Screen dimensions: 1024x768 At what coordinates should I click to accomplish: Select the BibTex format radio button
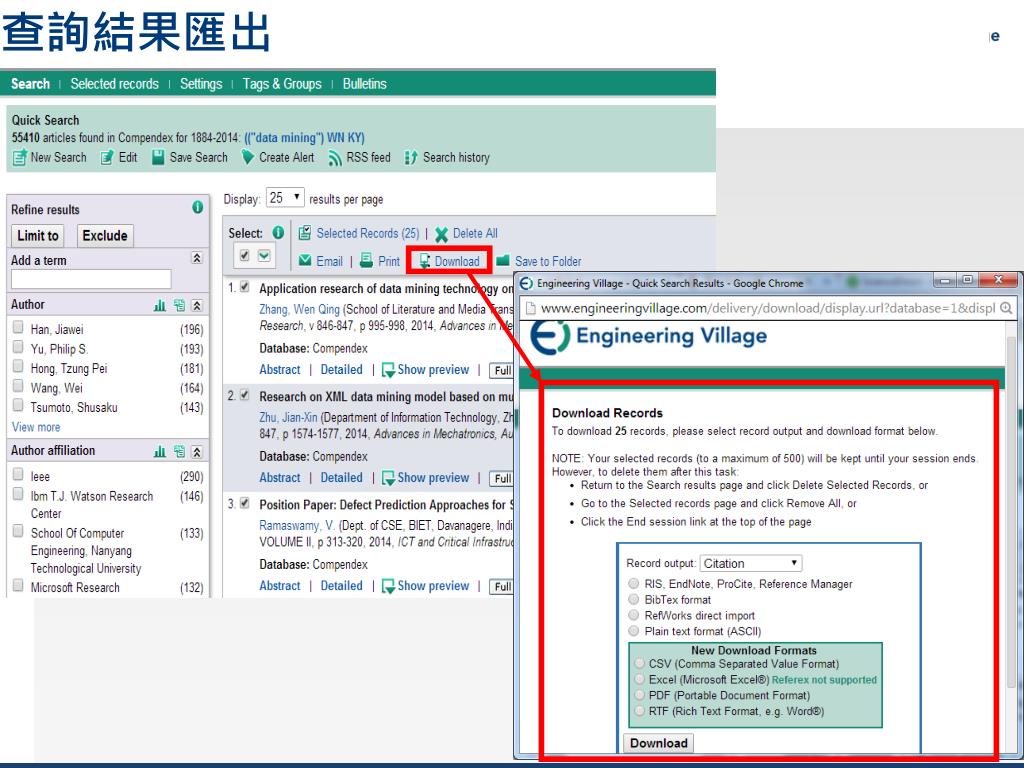pos(633,599)
